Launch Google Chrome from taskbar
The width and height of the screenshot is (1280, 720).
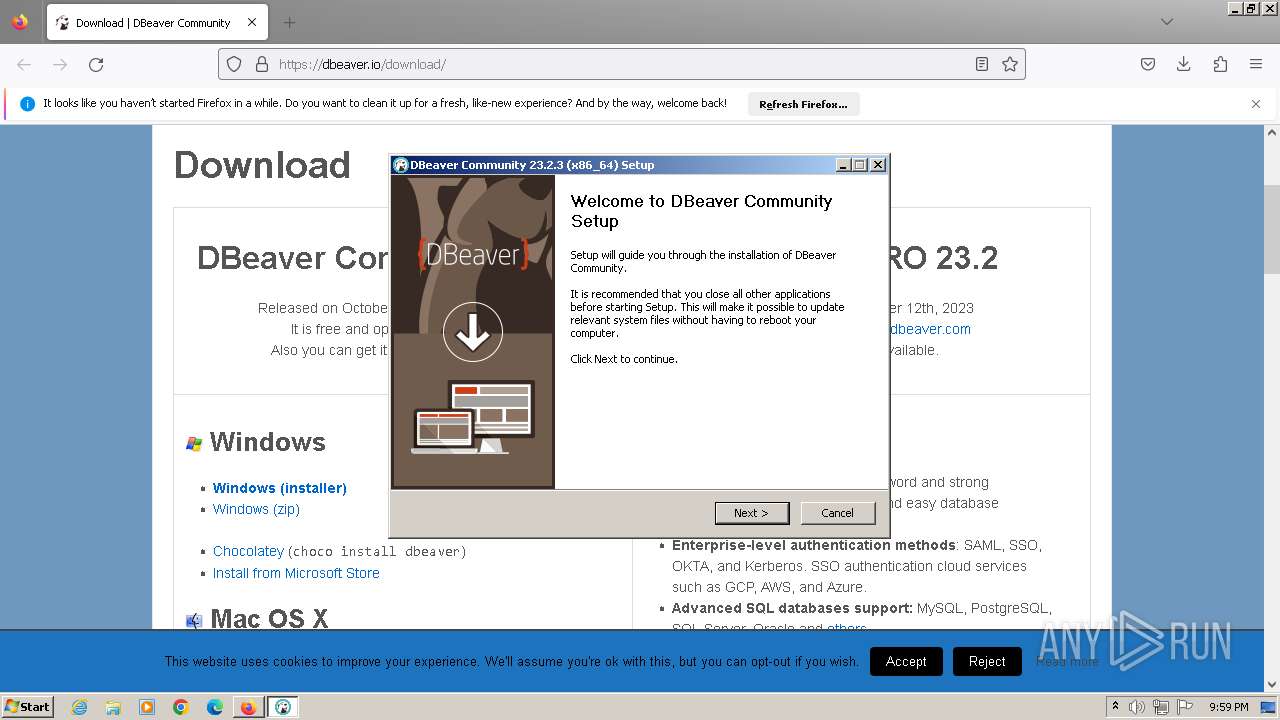click(x=181, y=707)
